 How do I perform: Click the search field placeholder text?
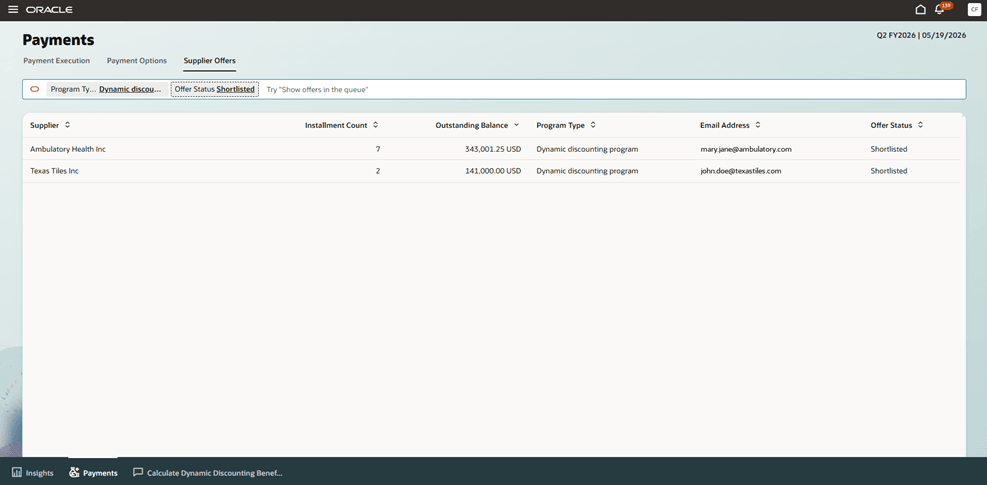pyautogui.click(x=317, y=90)
